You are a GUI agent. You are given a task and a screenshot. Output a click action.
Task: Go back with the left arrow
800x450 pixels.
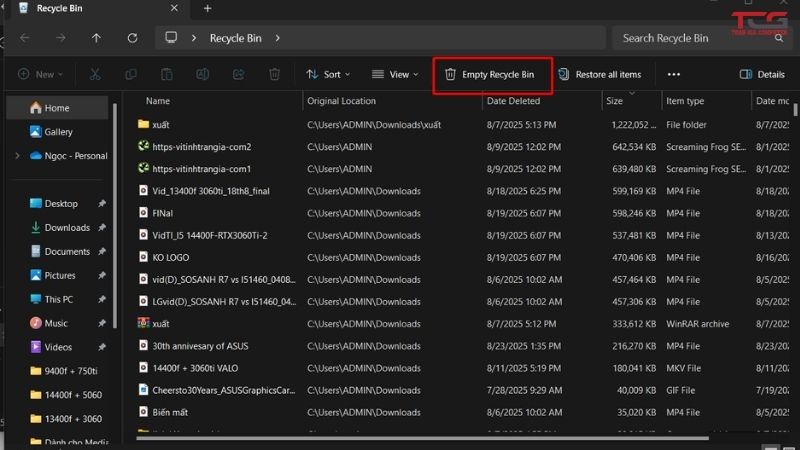(x=24, y=38)
